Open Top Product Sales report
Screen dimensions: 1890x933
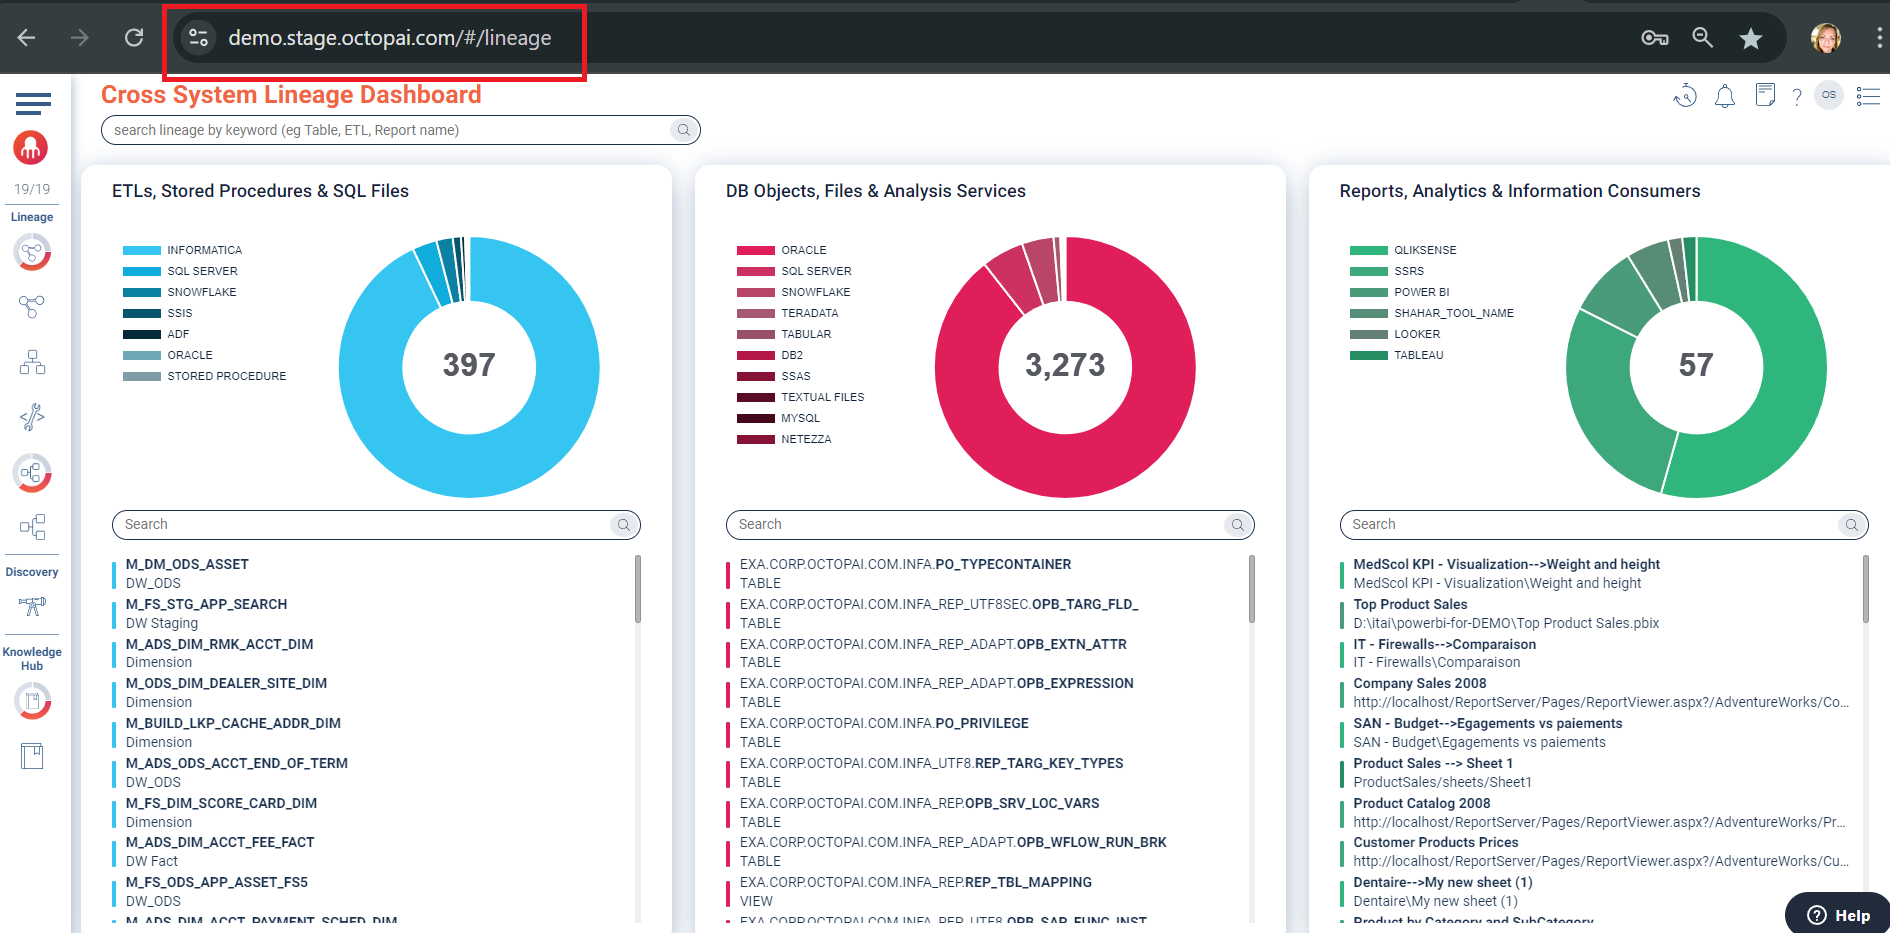[1410, 604]
